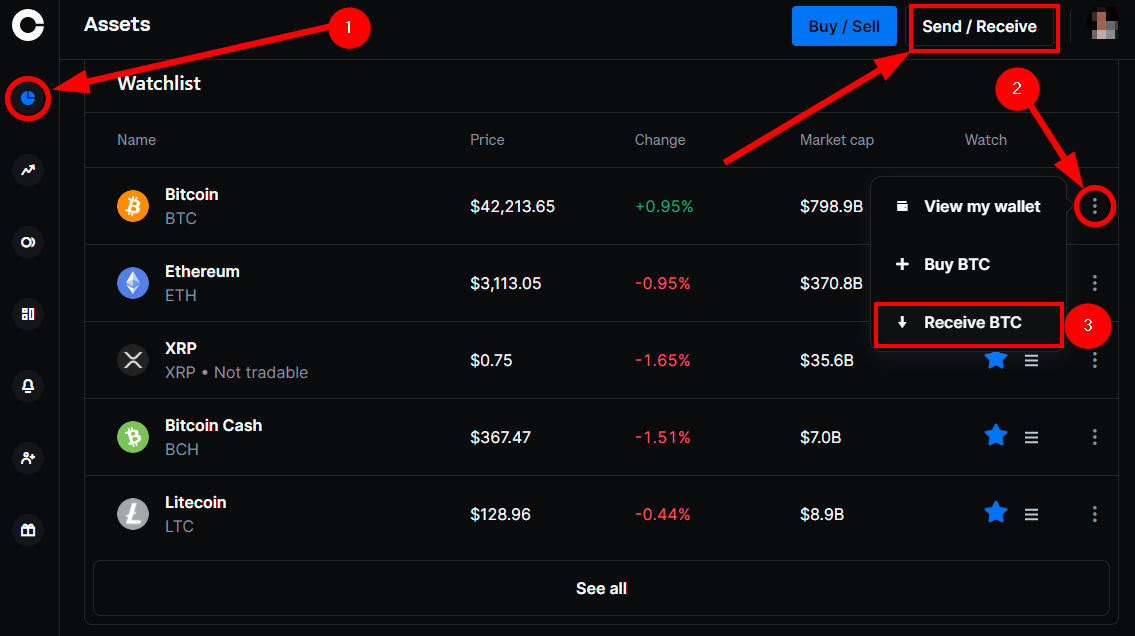Image resolution: width=1135 pixels, height=636 pixels.
Task: Click Ethereum price $3,113.05
Action: point(505,284)
